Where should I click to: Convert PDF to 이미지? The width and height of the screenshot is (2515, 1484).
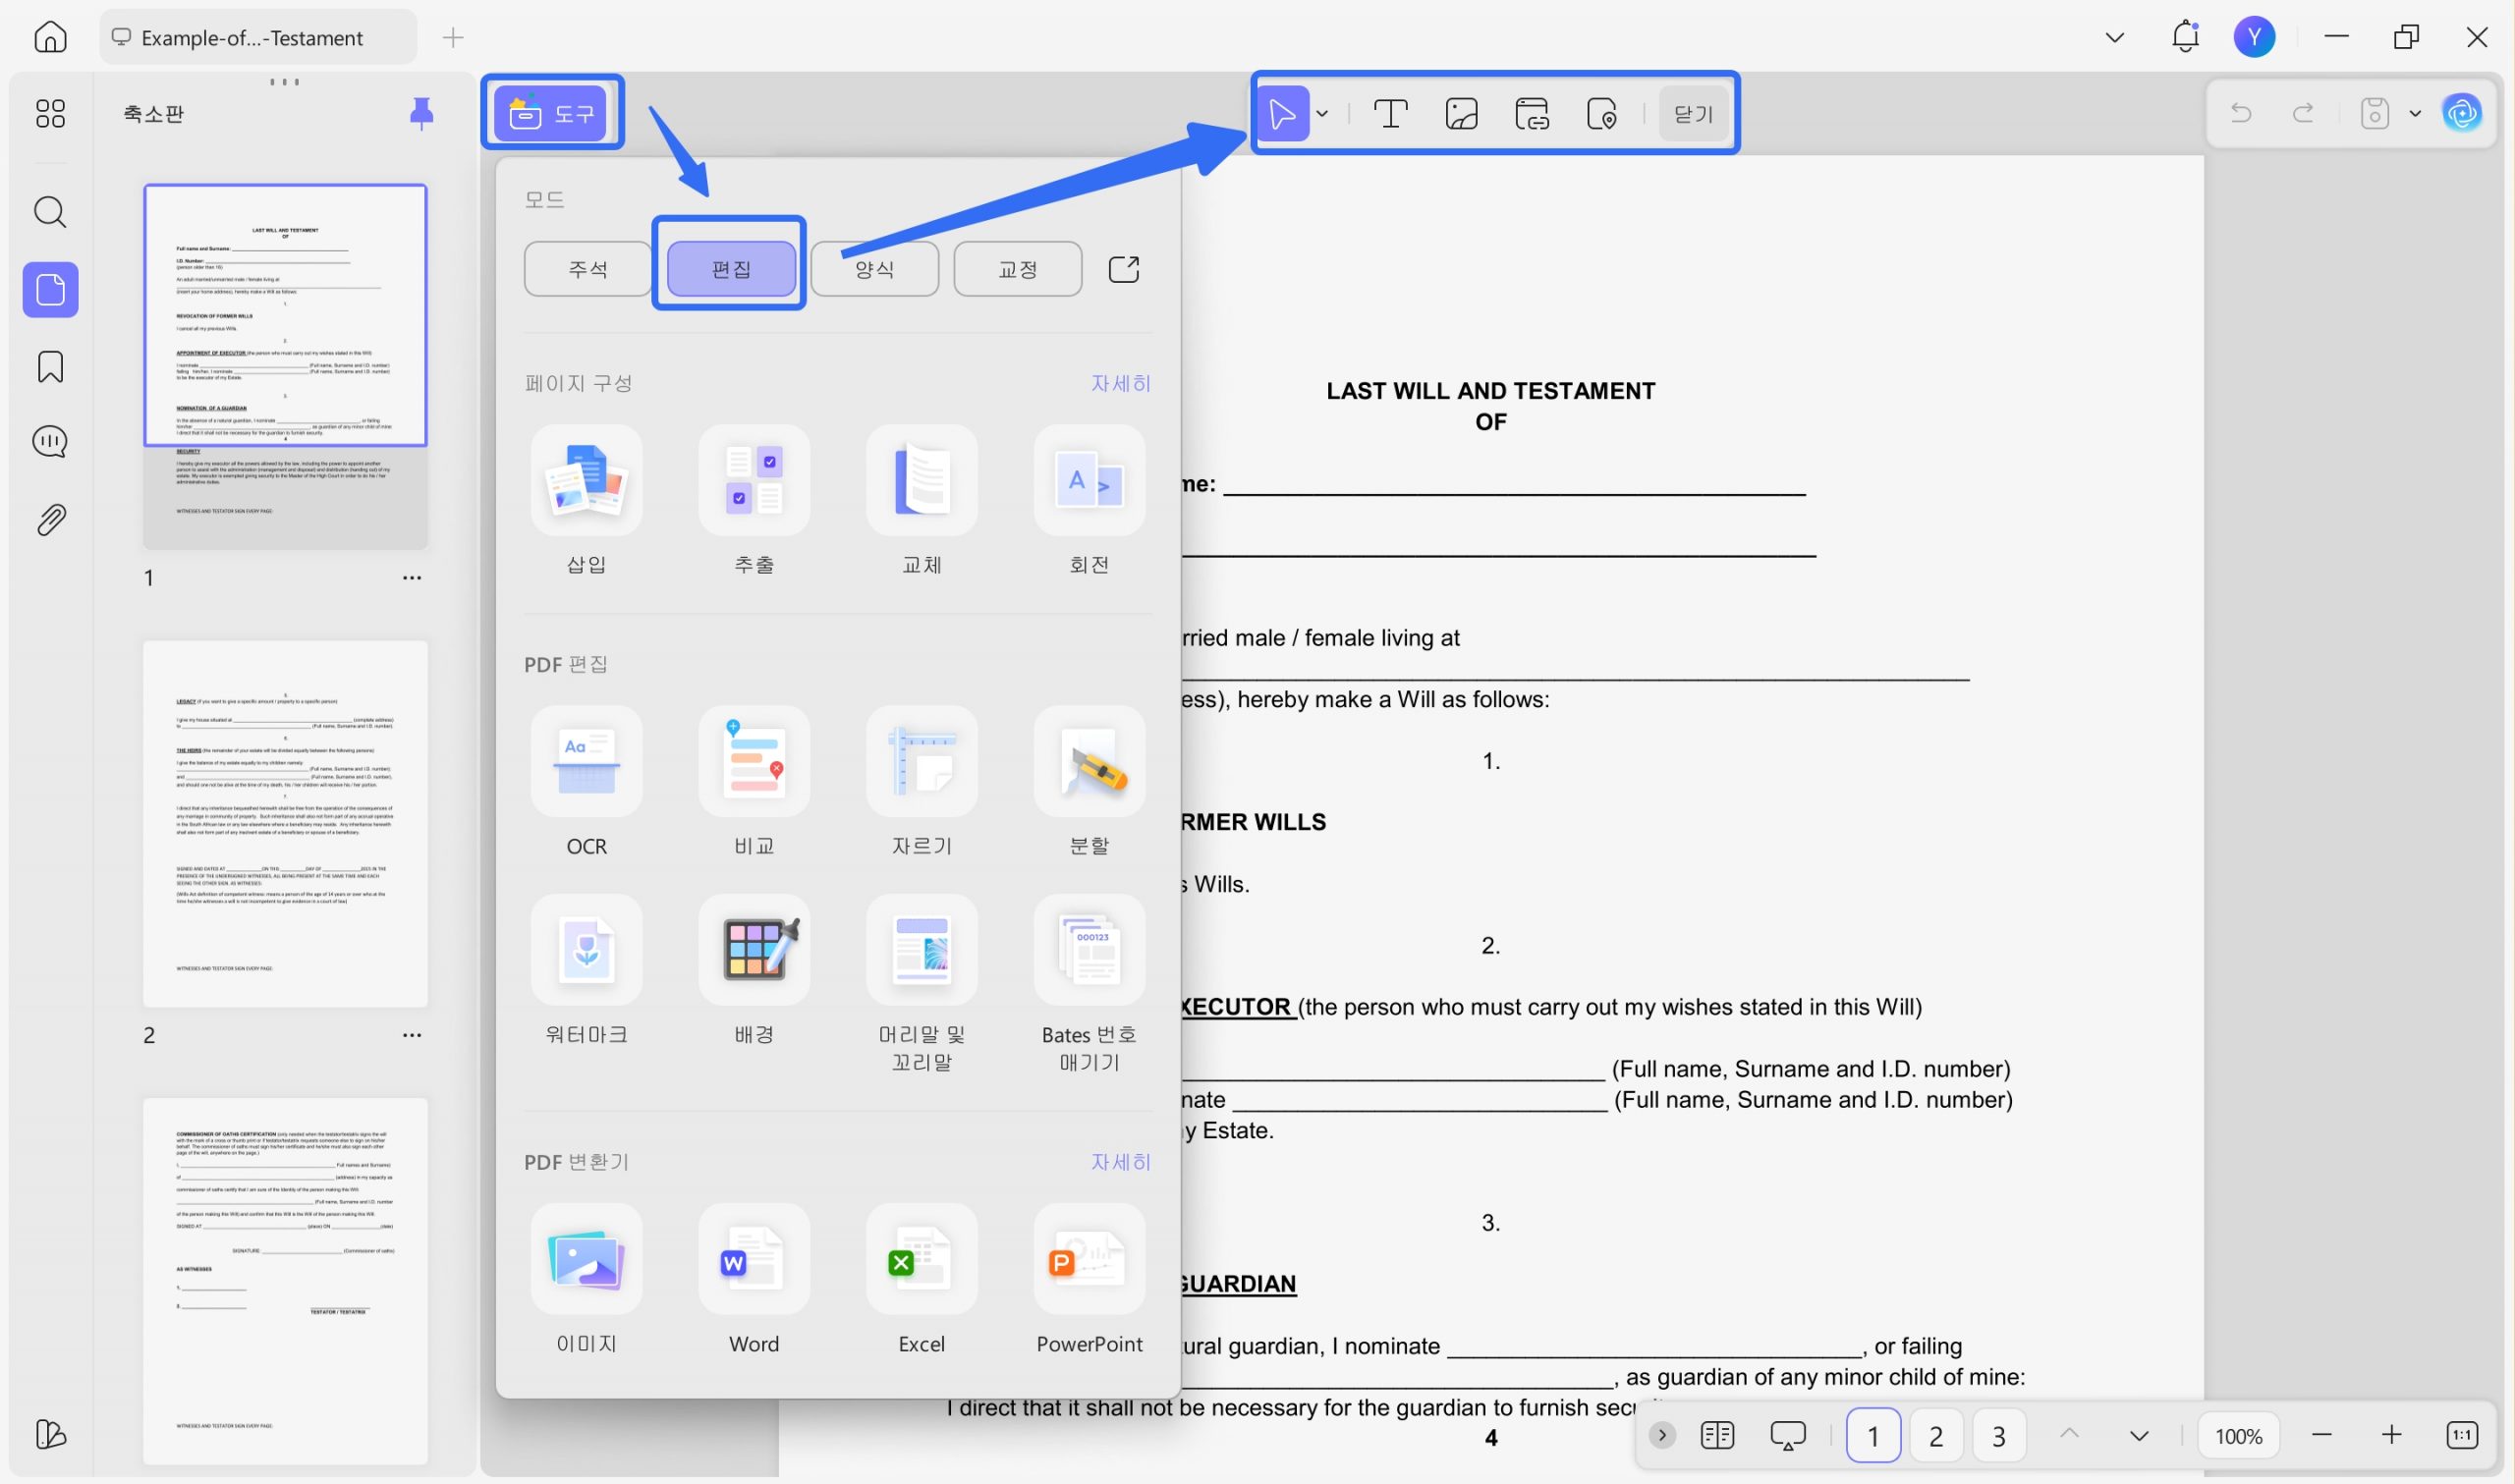[586, 1281]
